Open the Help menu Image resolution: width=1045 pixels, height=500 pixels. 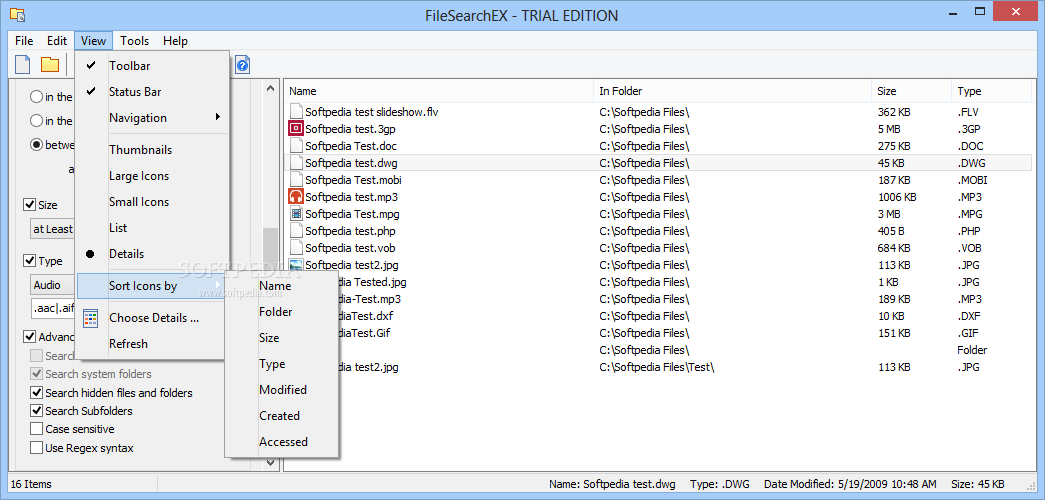tap(175, 41)
